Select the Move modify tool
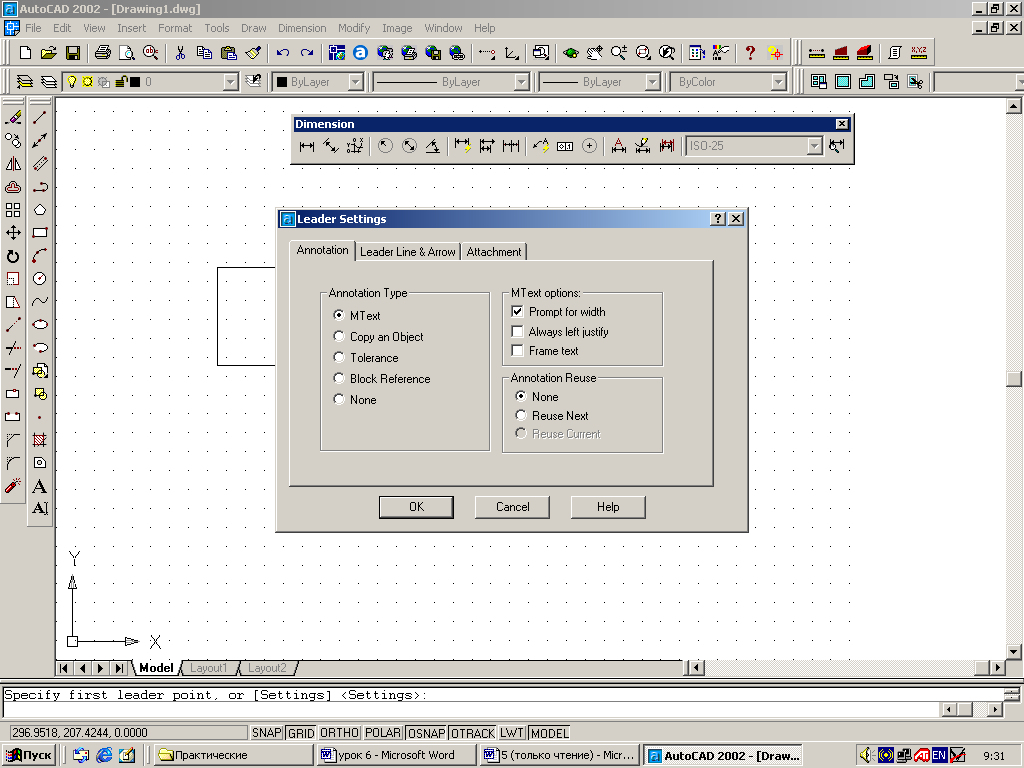The height and width of the screenshot is (768, 1024). 13,232
